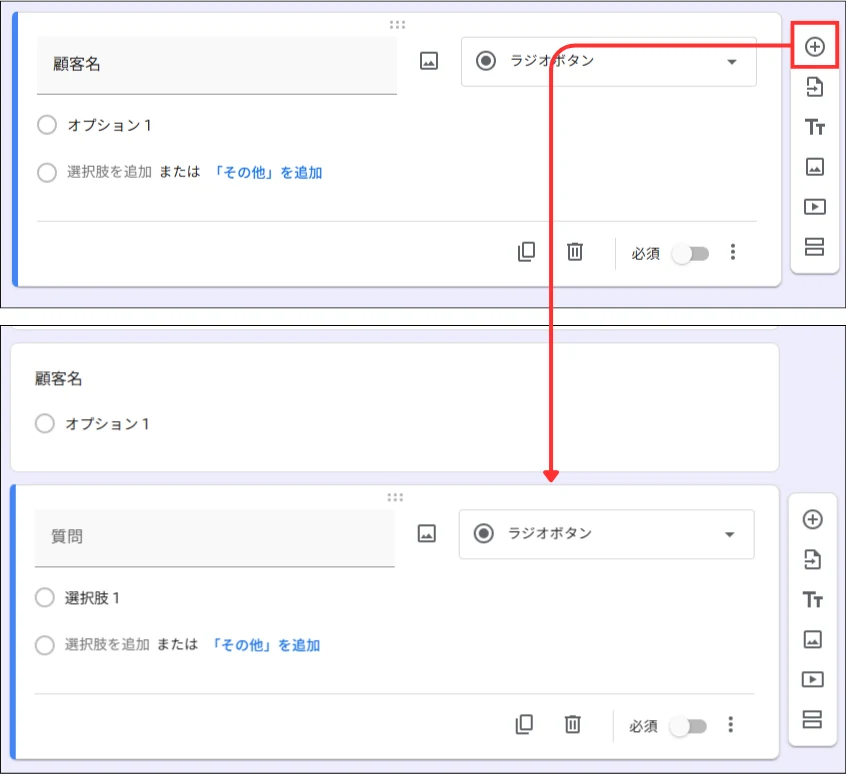The image size is (846, 774).
Task: Click add question icon in lower sidebar
Action: 812,519
